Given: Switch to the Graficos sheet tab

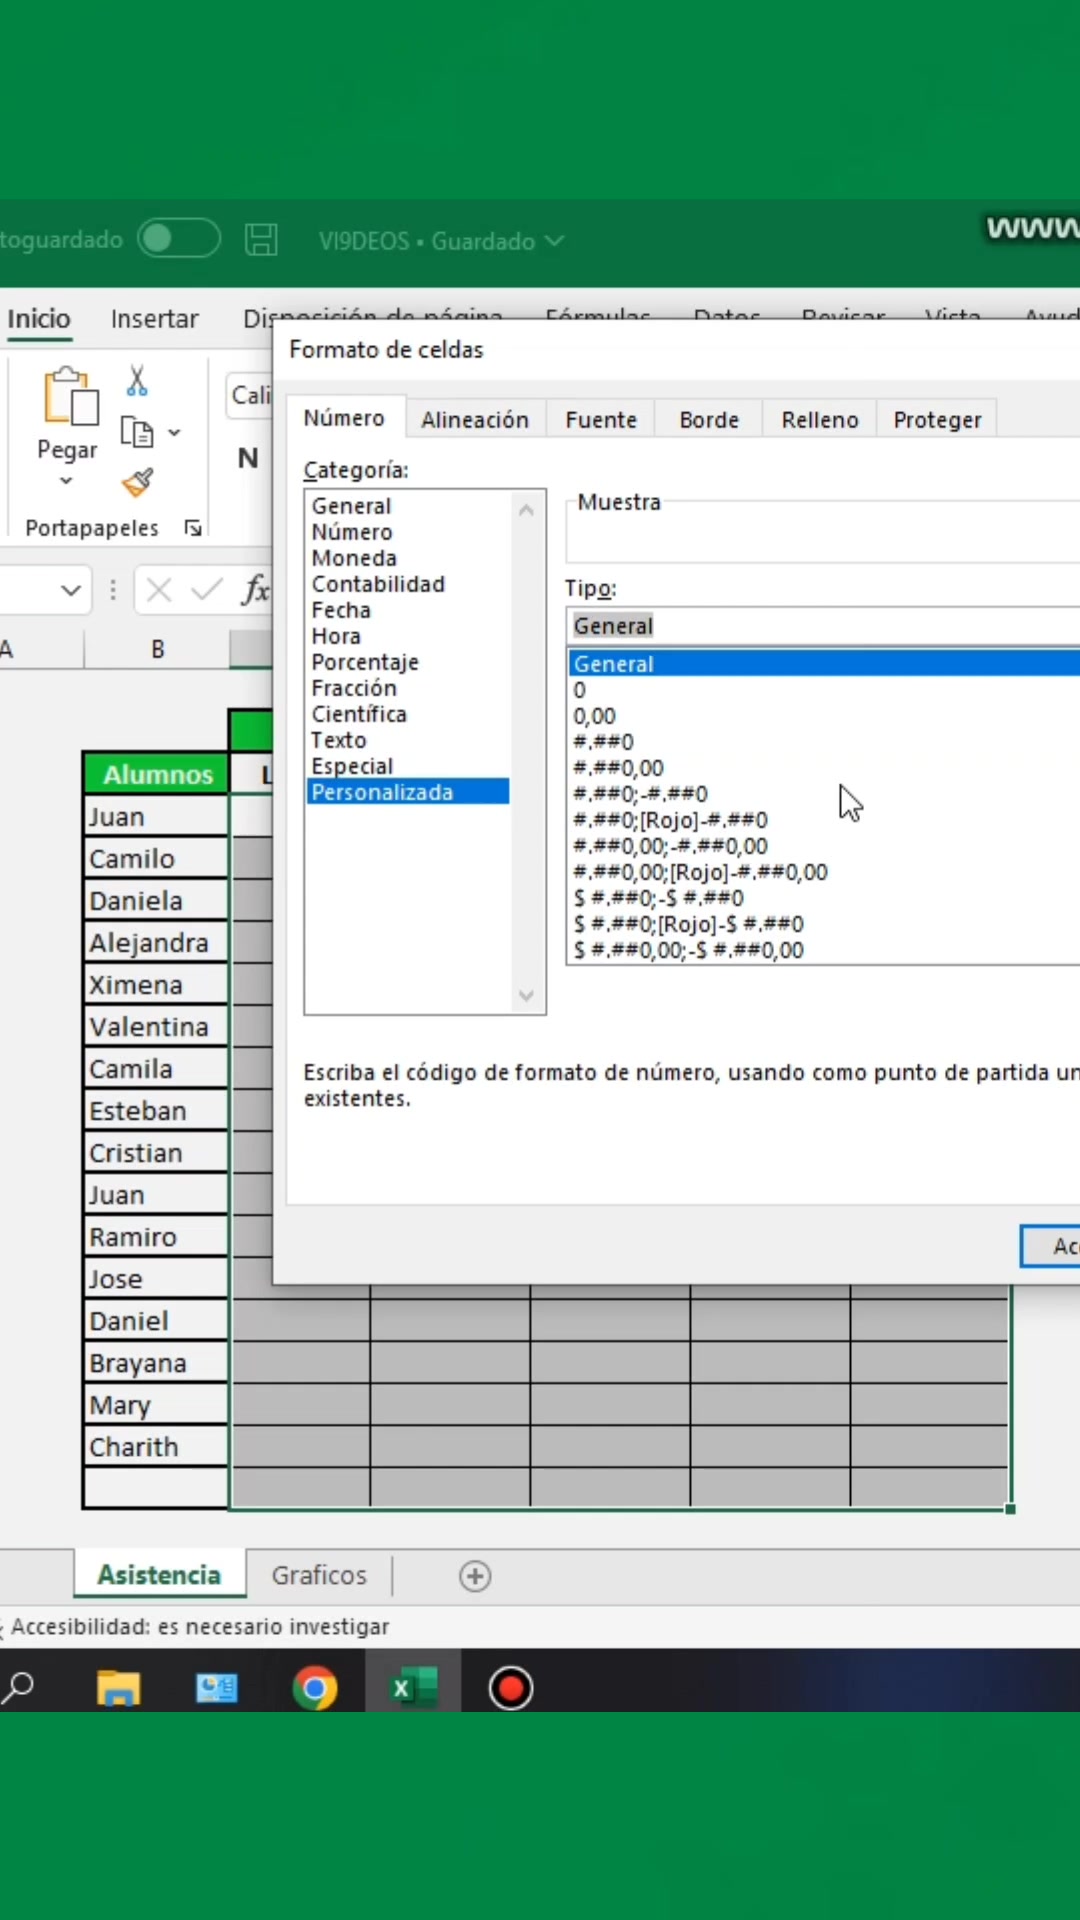Looking at the screenshot, I should pos(319,1575).
